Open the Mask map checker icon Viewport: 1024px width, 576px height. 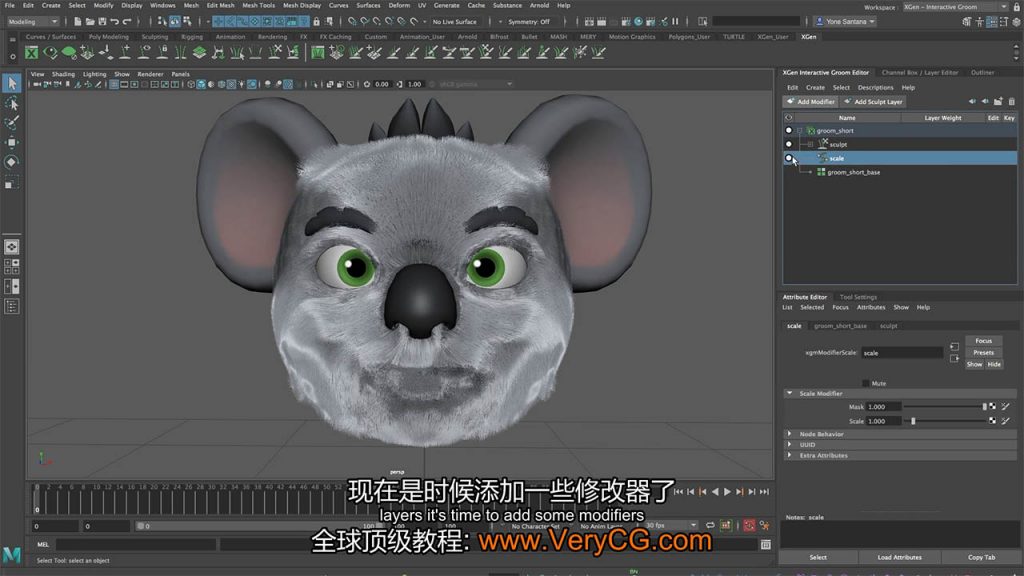(993, 406)
